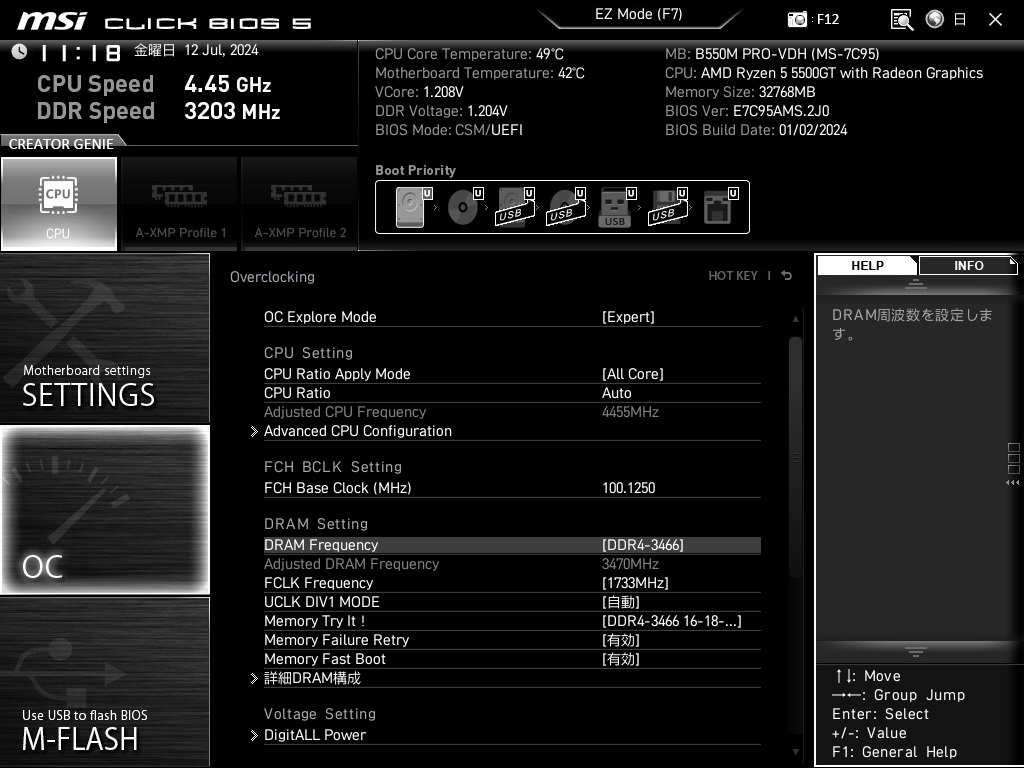
Task: Select the hard disk boot priority icon
Action: tap(414, 207)
